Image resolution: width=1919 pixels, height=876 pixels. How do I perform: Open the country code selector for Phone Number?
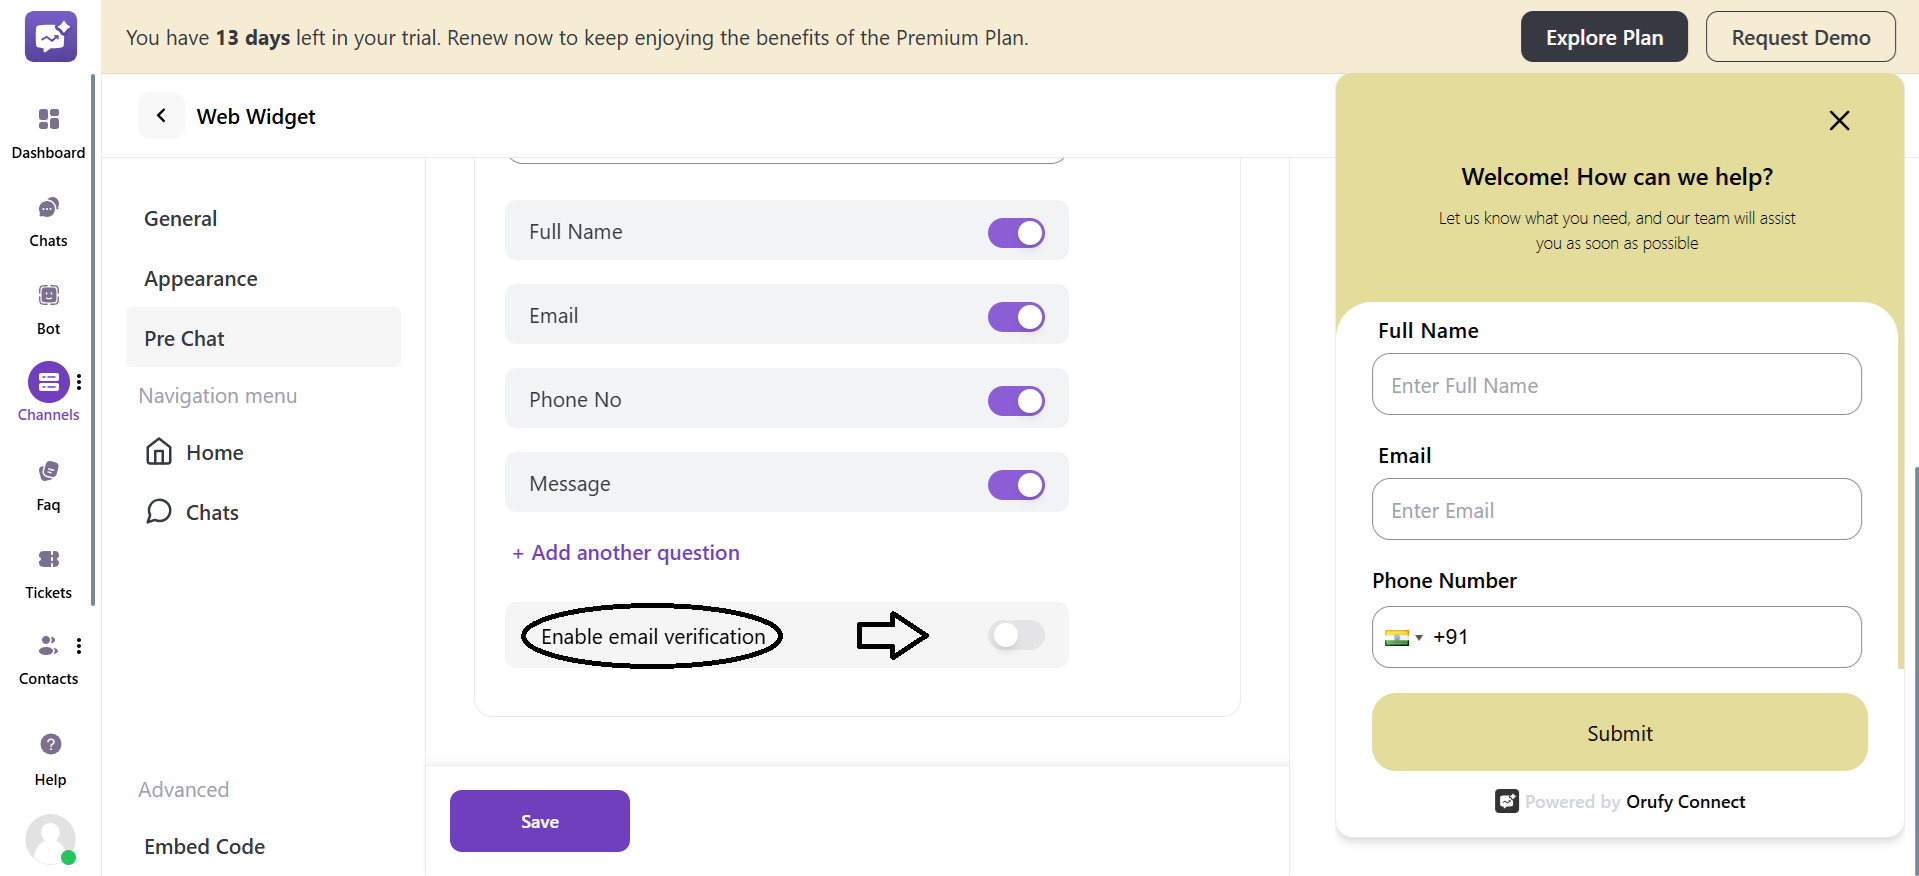(1403, 637)
